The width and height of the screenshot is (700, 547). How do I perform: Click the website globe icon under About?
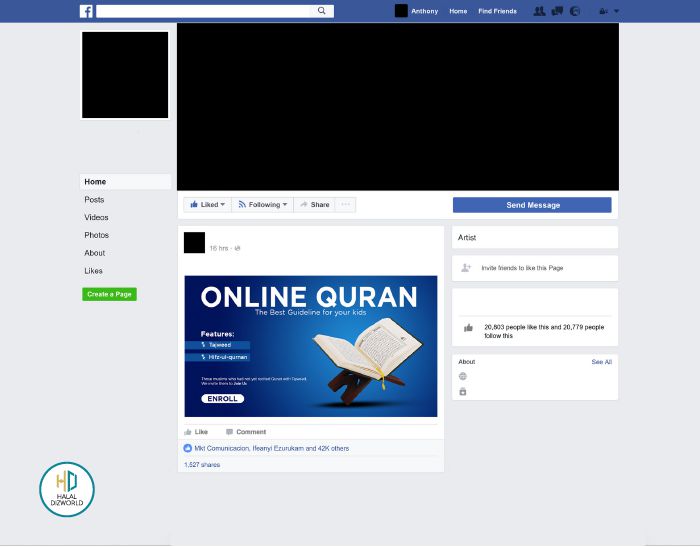click(x=463, y=377)
